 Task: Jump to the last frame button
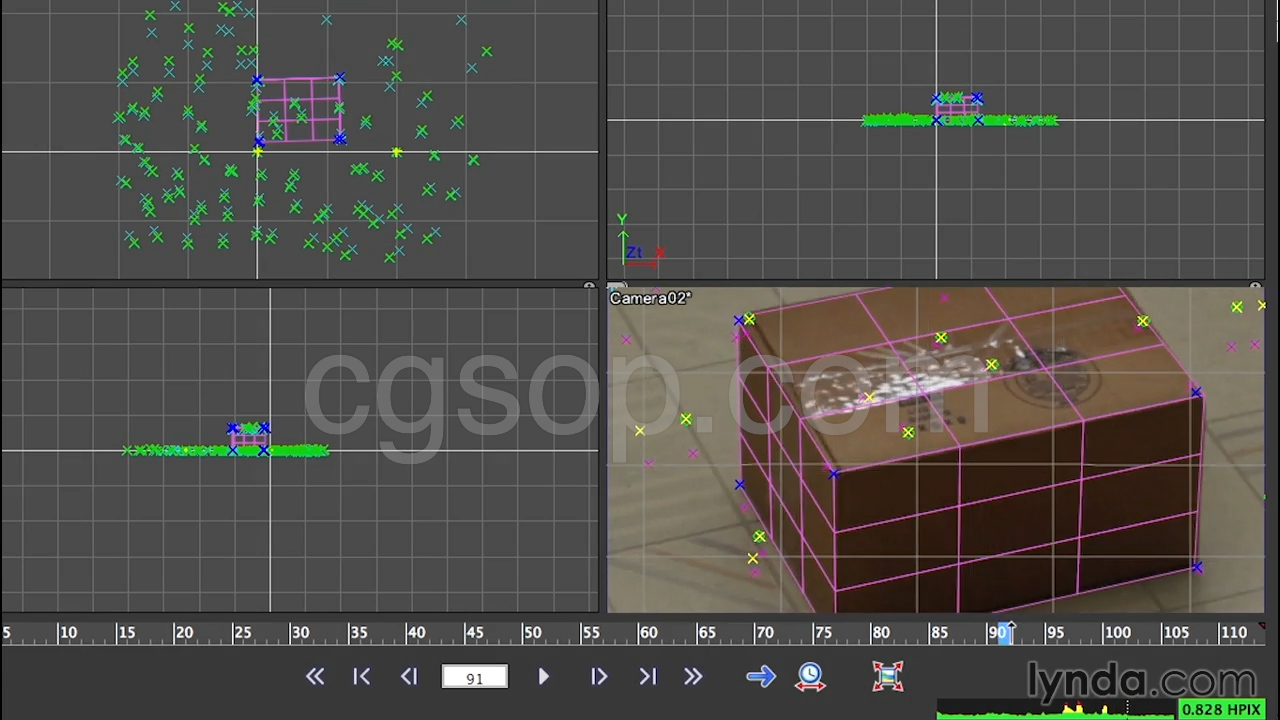click(x=647, y=677)
